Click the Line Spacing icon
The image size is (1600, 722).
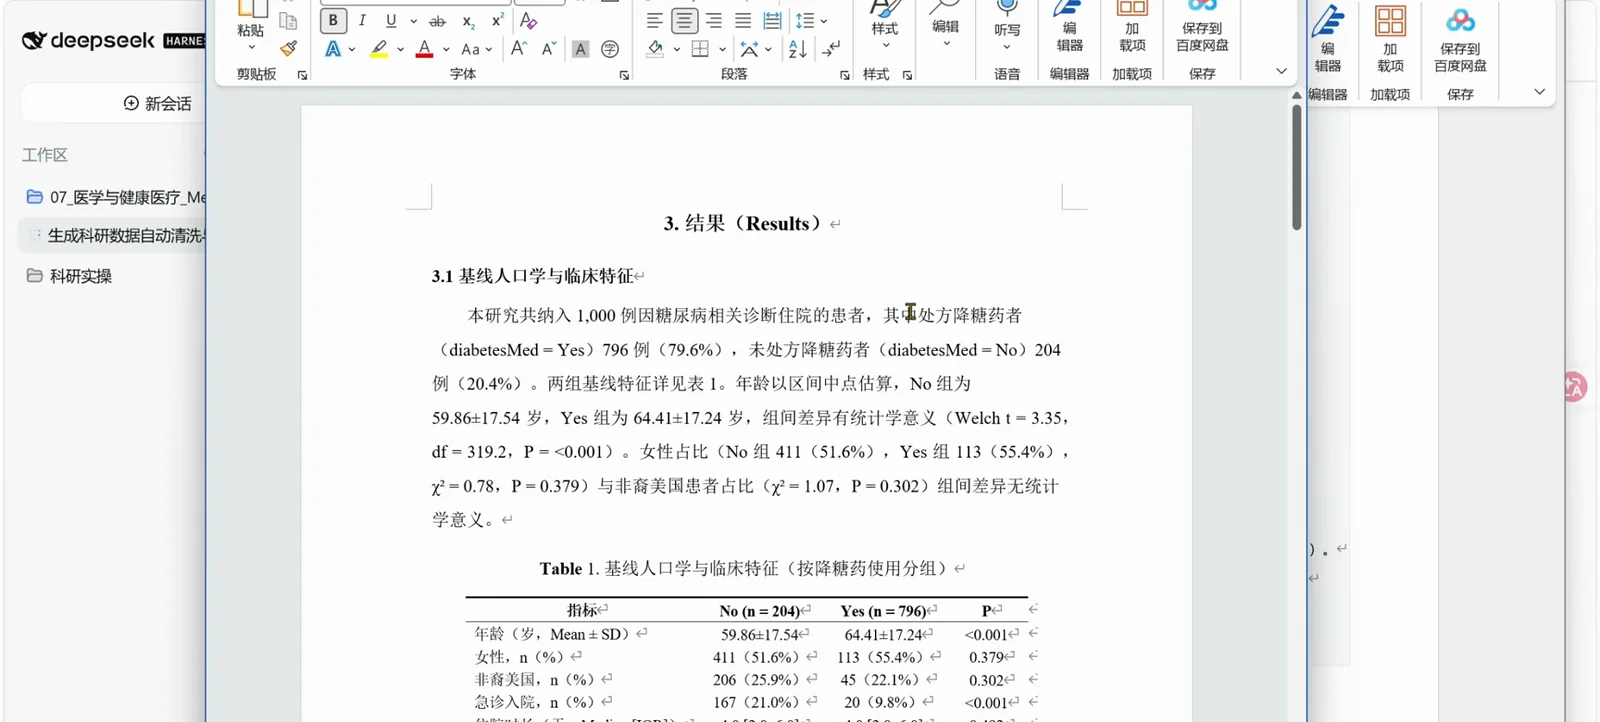[804, 20]
